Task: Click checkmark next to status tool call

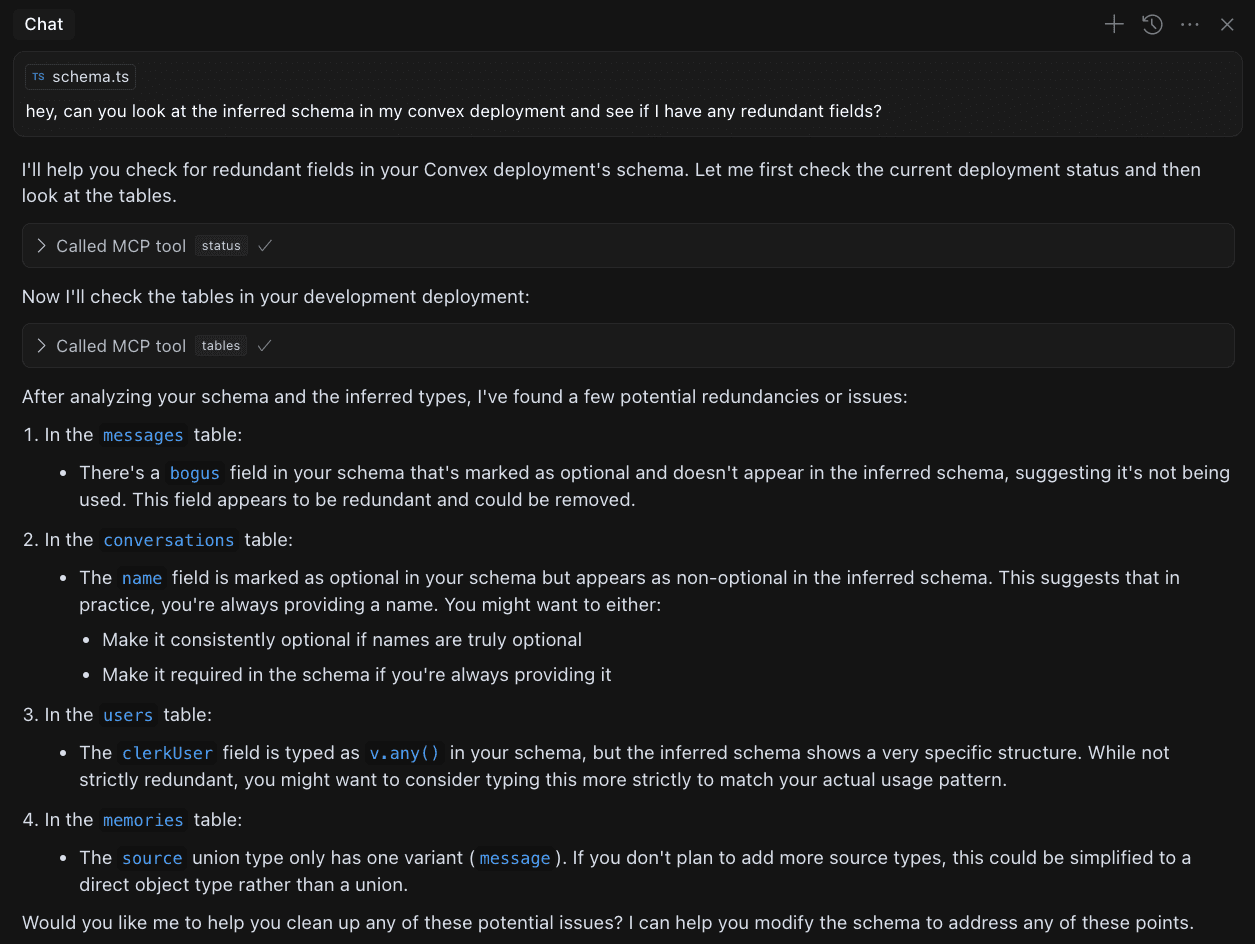Action: pos(265,246)
